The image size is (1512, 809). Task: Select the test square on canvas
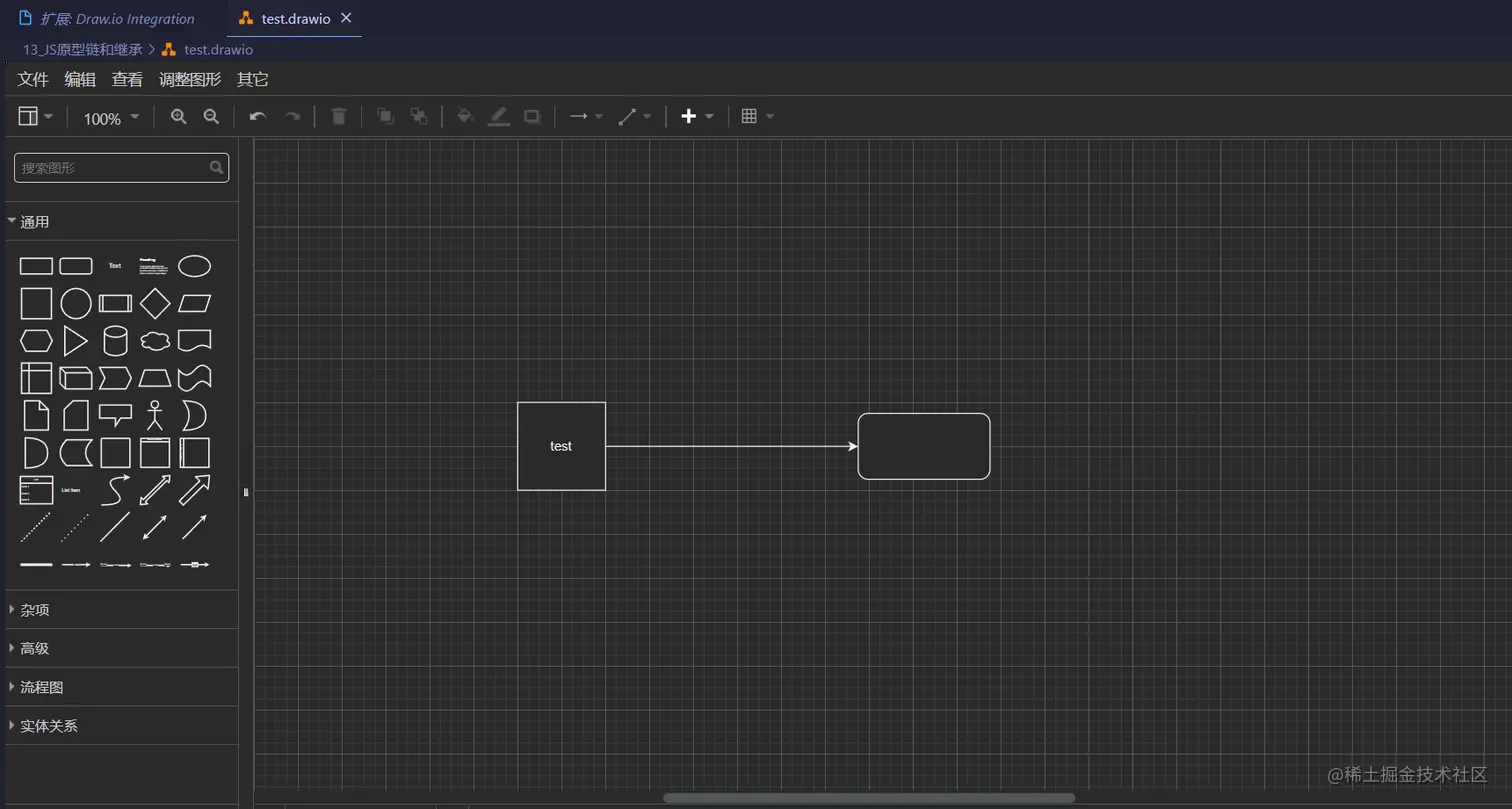[x=561, y=446]
